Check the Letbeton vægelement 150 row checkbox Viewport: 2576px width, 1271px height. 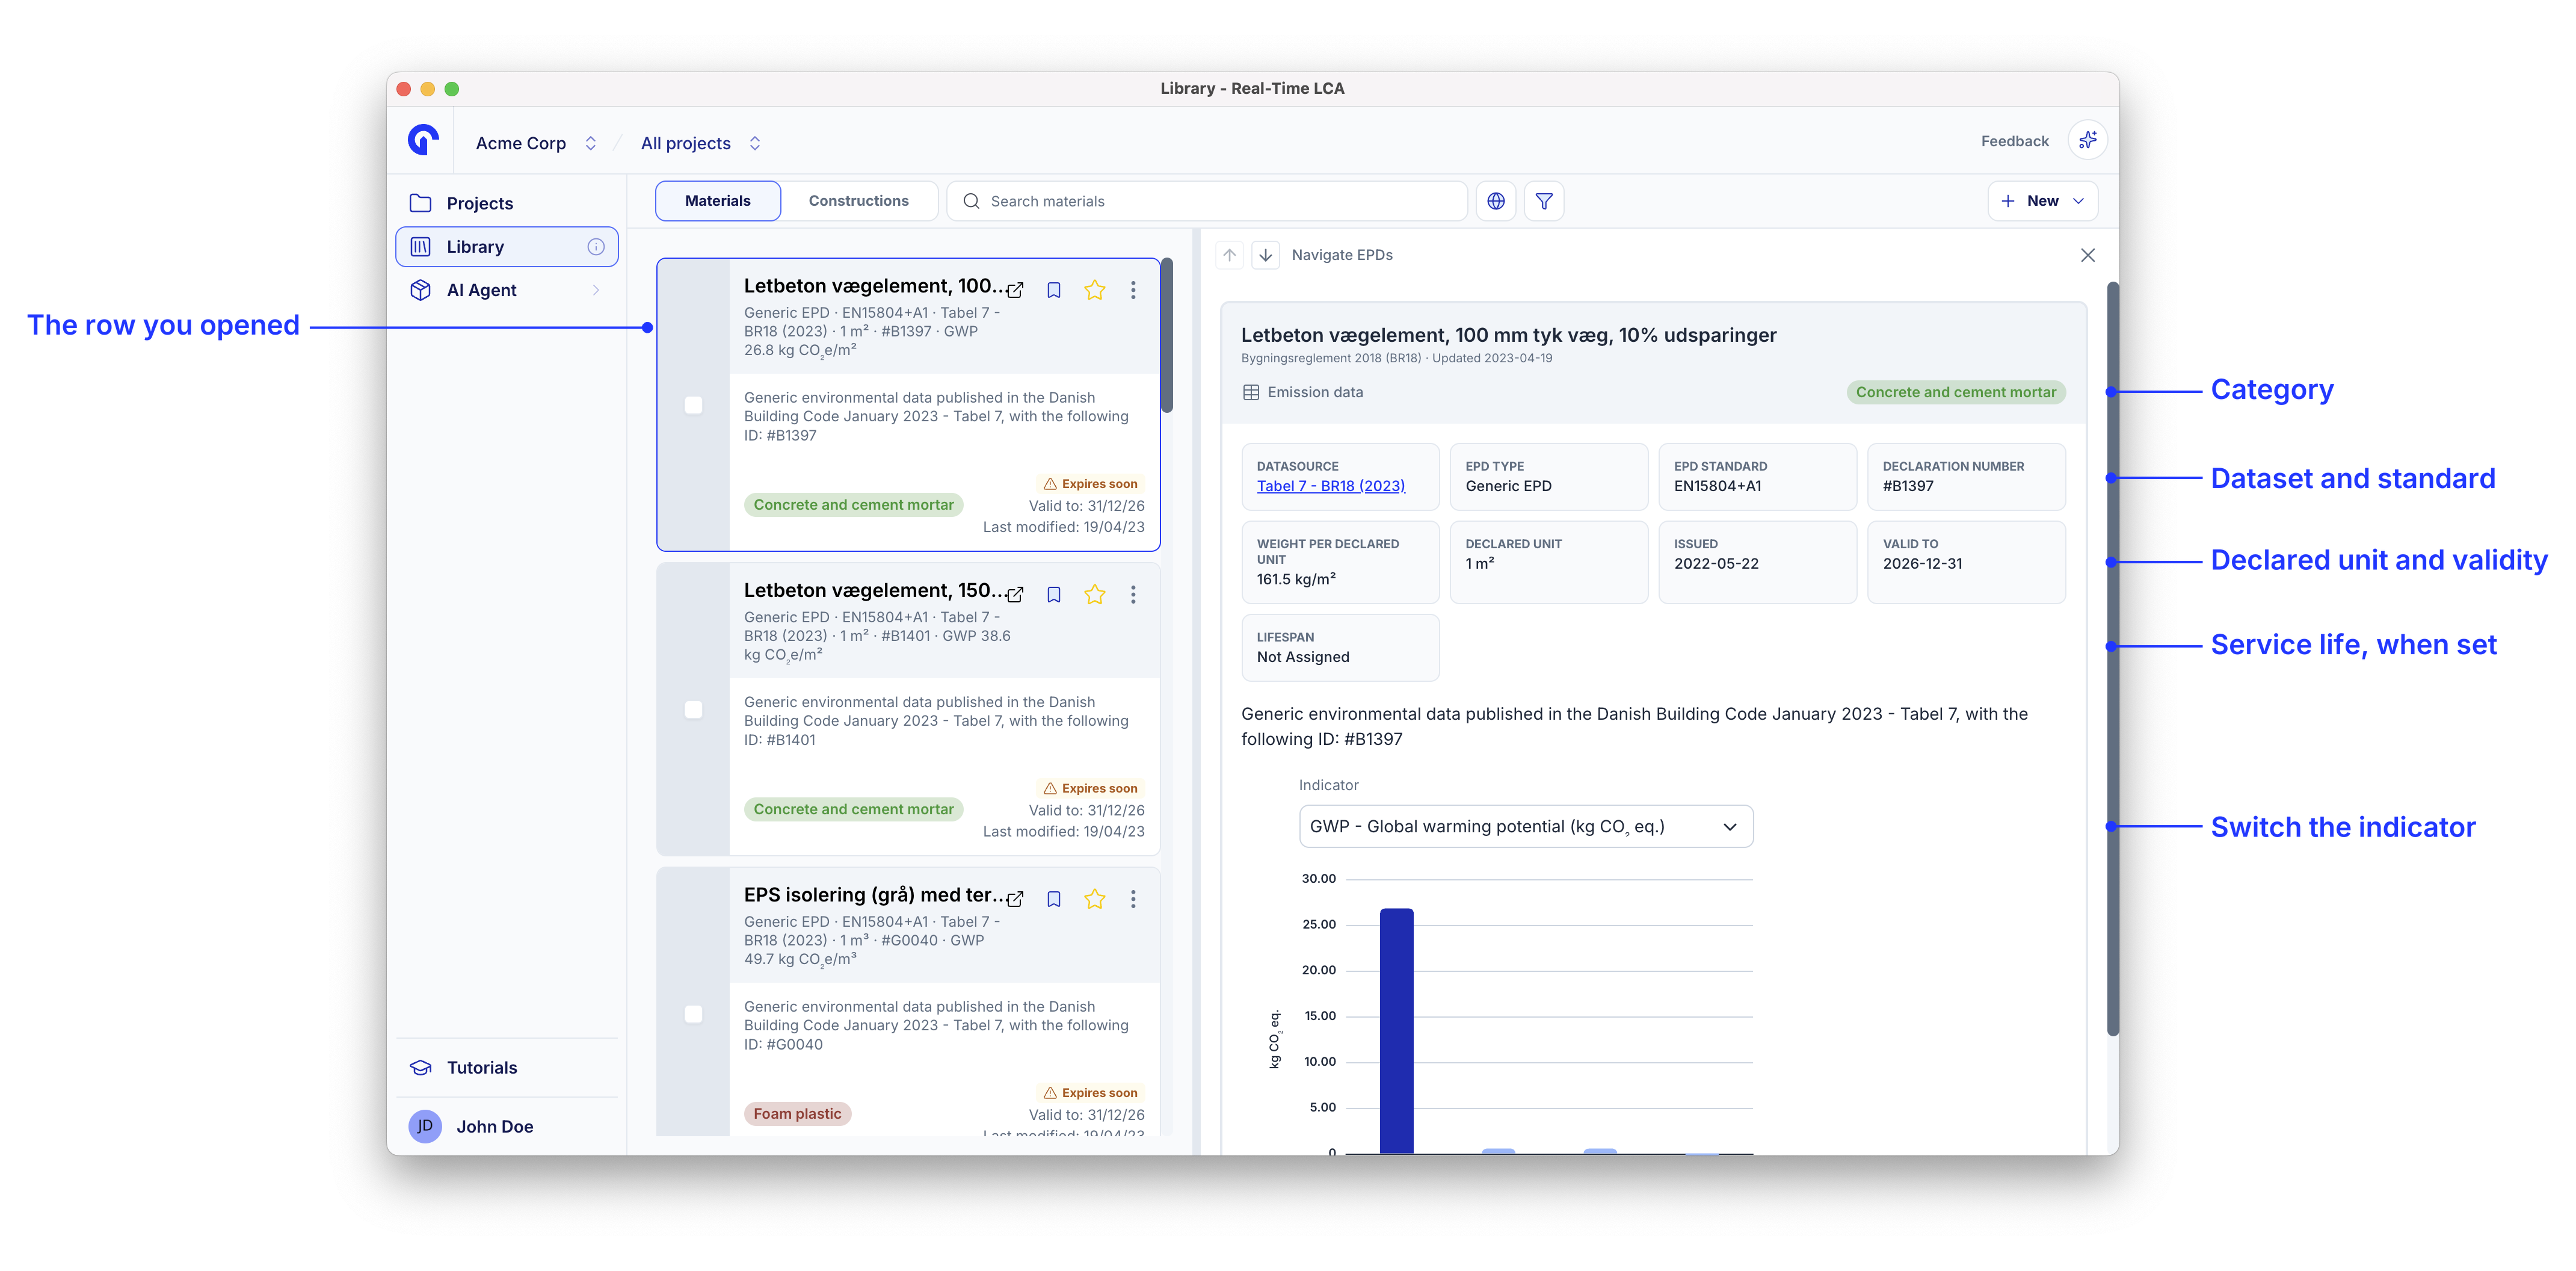tap(693, 710)
